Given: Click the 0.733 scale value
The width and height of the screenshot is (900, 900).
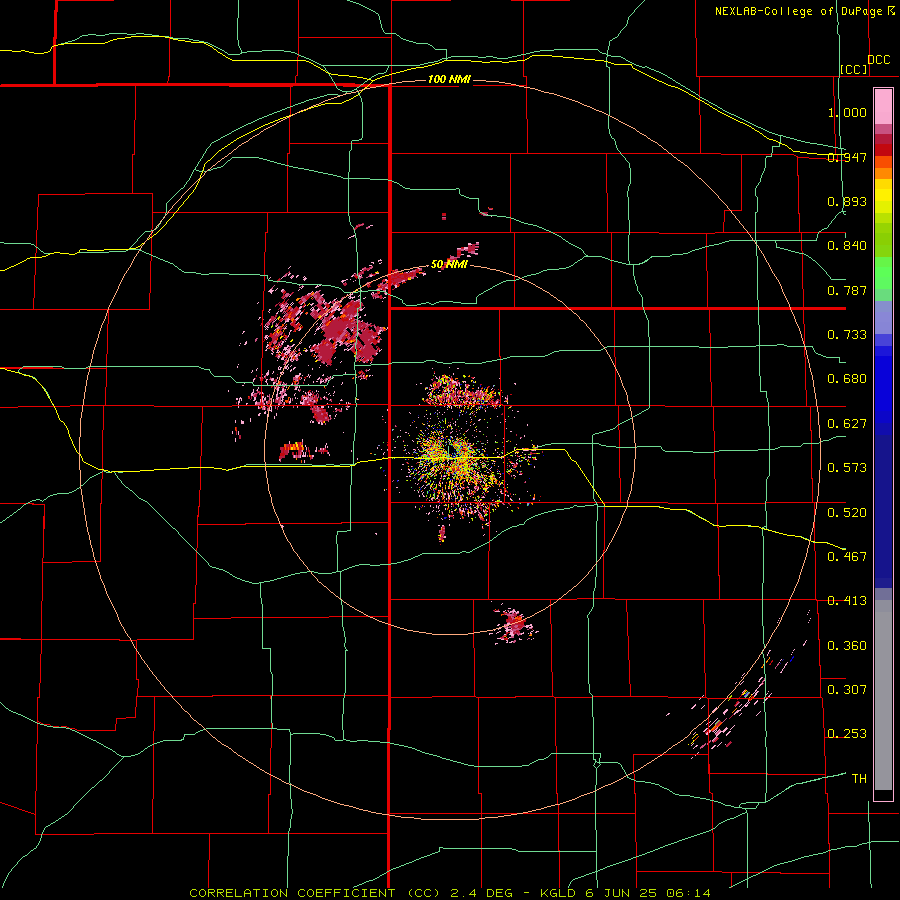Looking at the screenshot, I should (847, 335).
